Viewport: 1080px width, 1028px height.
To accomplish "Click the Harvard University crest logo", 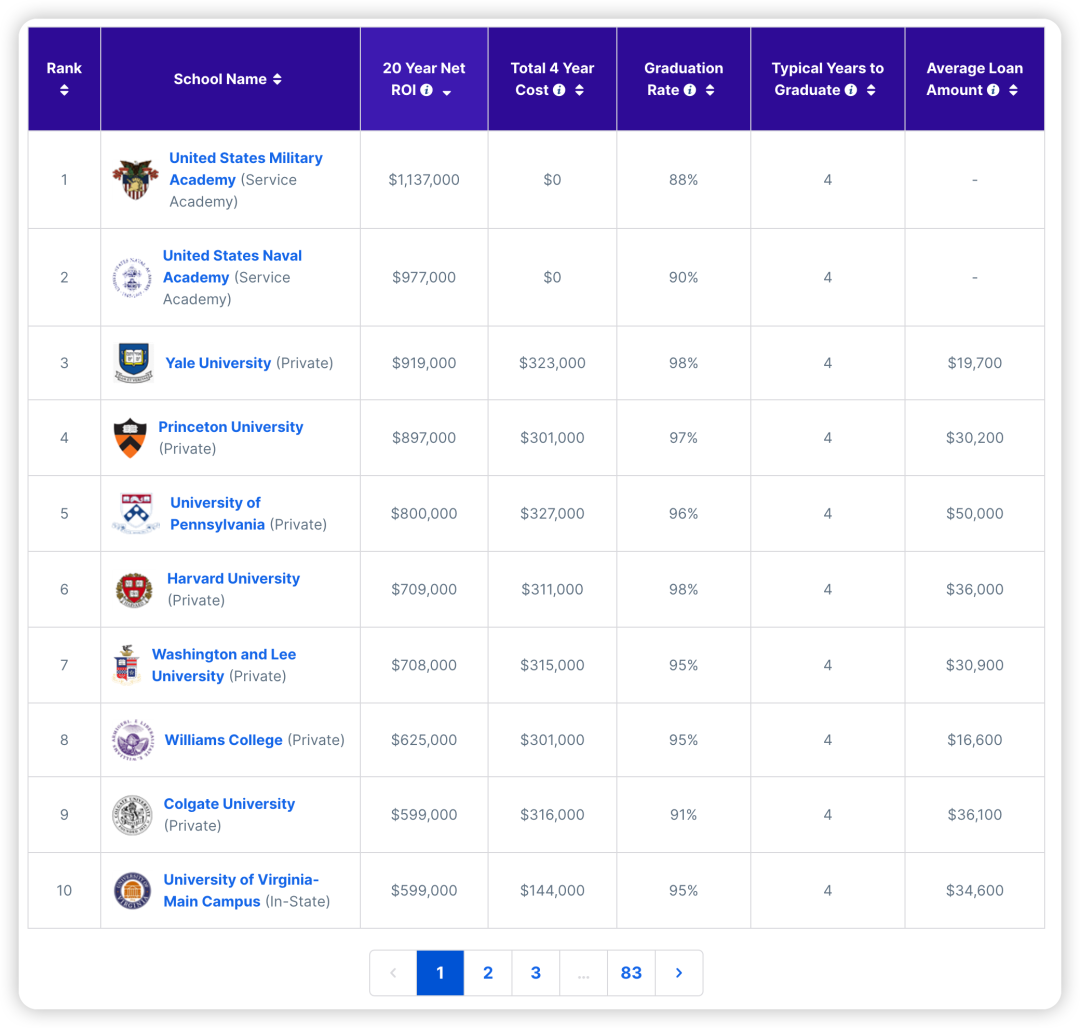I will tap(134, 589).
